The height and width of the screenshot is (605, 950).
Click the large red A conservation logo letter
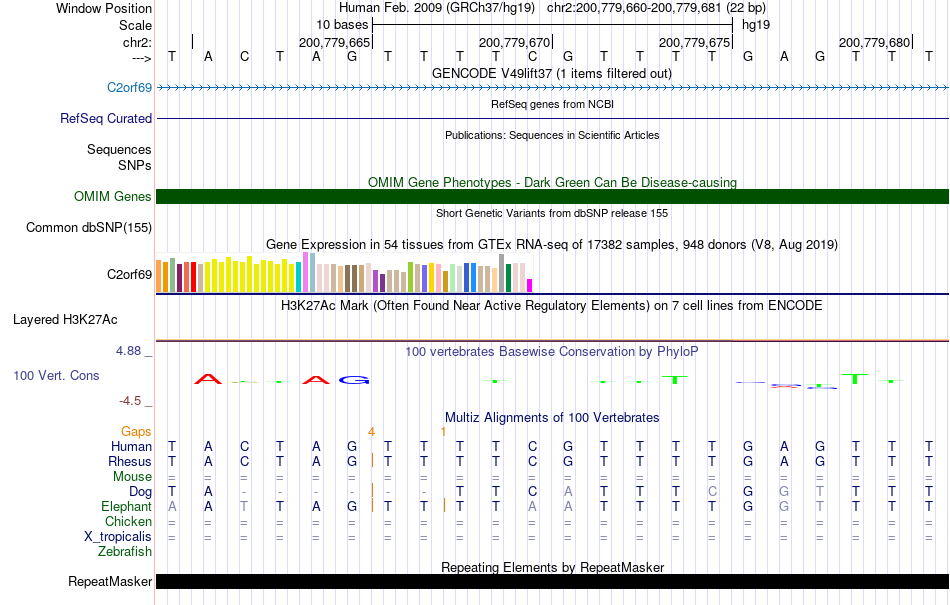point(207,379)
